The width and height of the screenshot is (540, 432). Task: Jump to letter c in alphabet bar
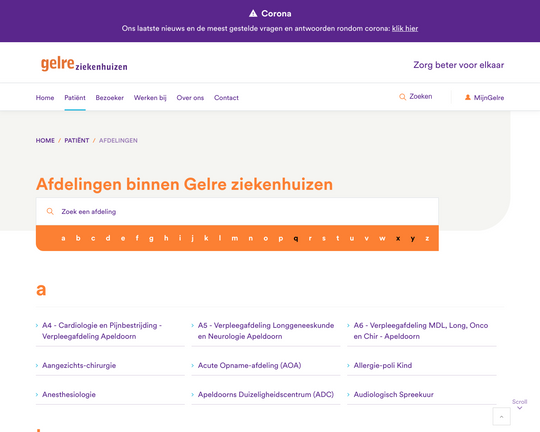coord(93,238)
